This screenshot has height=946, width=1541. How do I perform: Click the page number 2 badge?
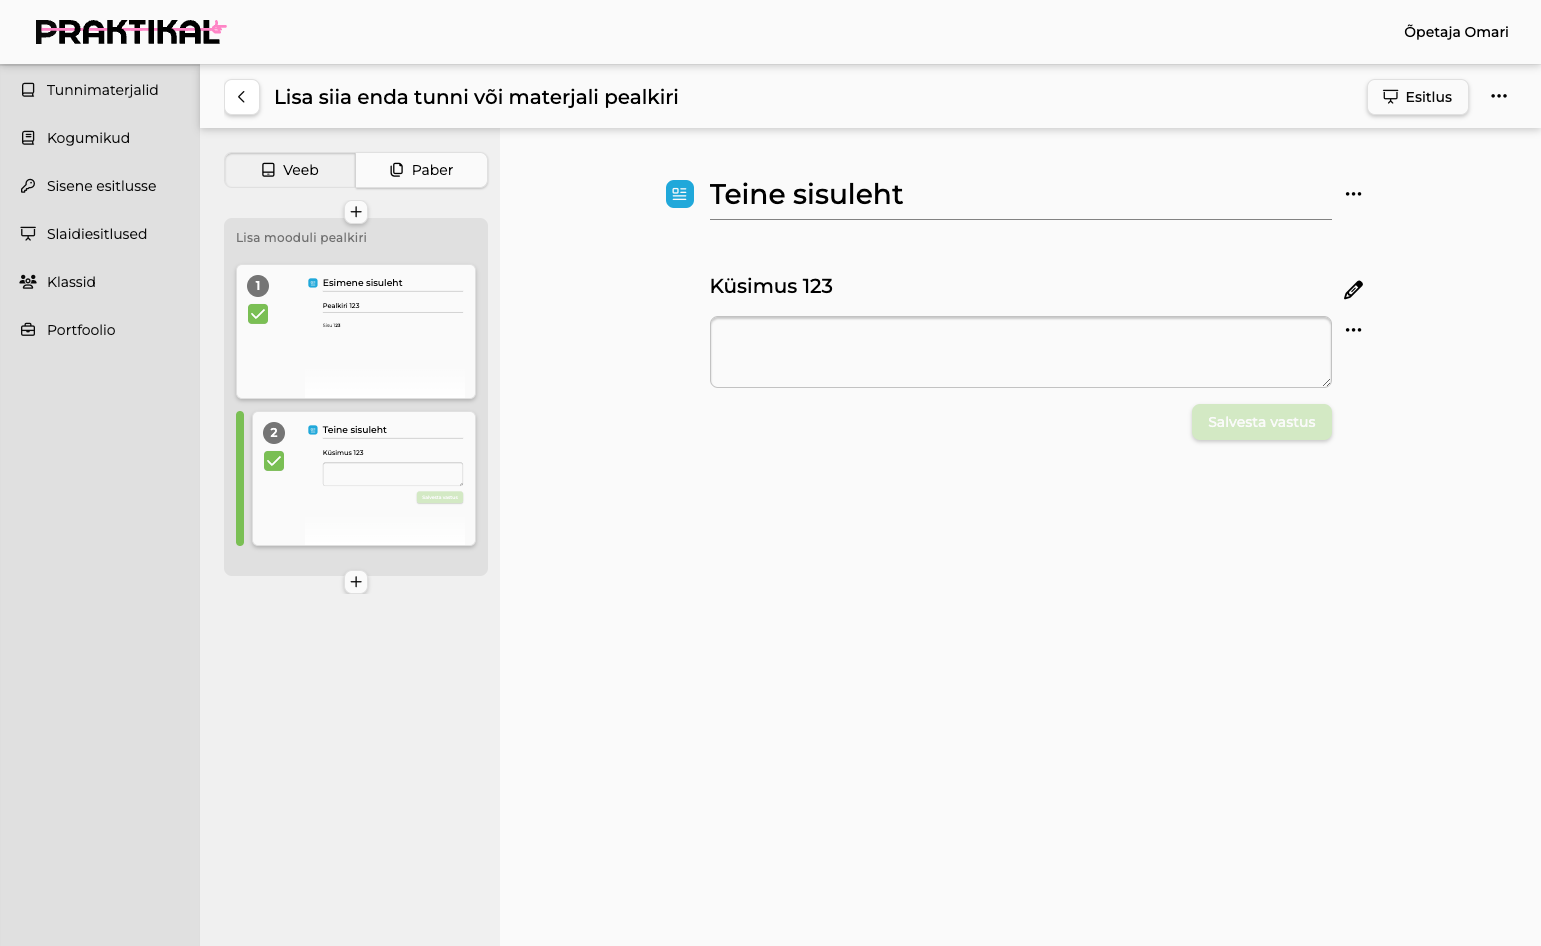tap(274, 433)
